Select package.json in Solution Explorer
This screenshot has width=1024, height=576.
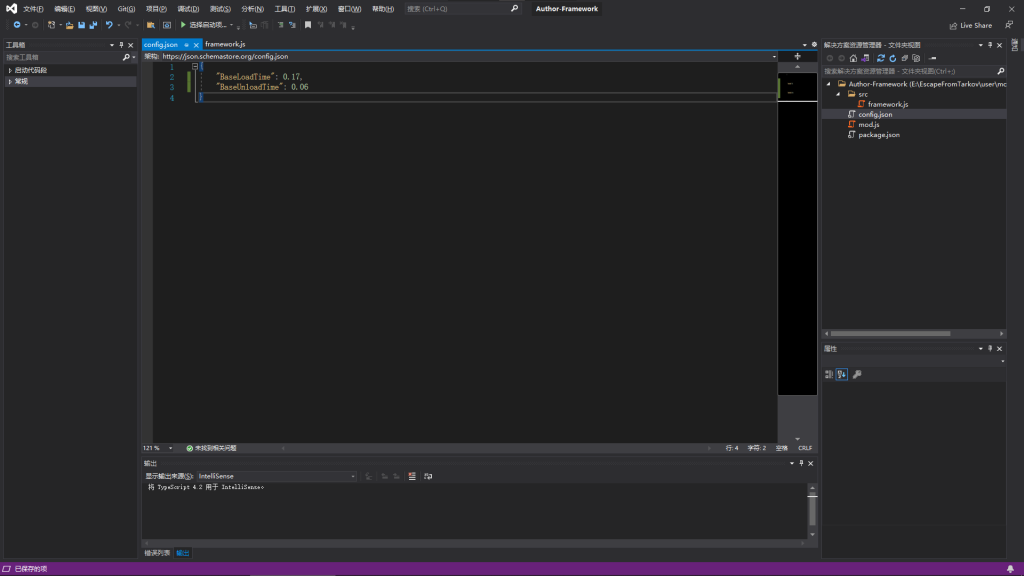[879, 135]
